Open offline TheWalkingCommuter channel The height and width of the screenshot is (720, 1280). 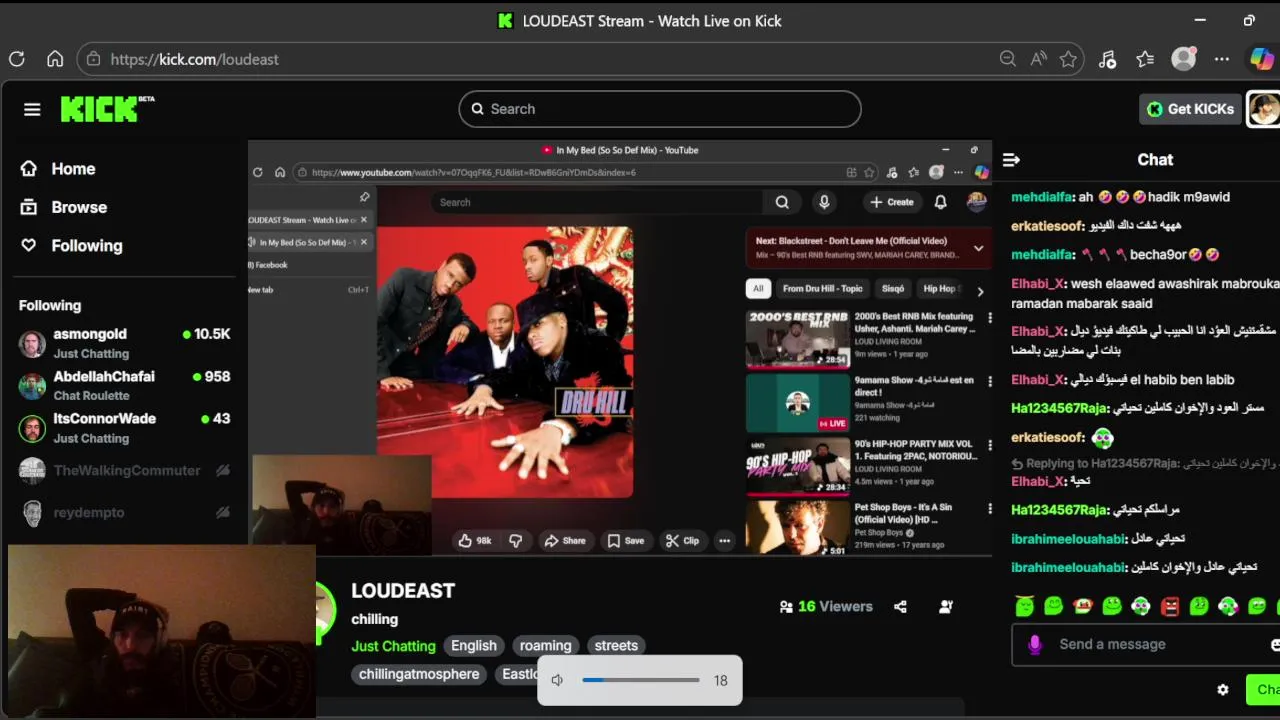pyautogui.click(x=125, y=470)
